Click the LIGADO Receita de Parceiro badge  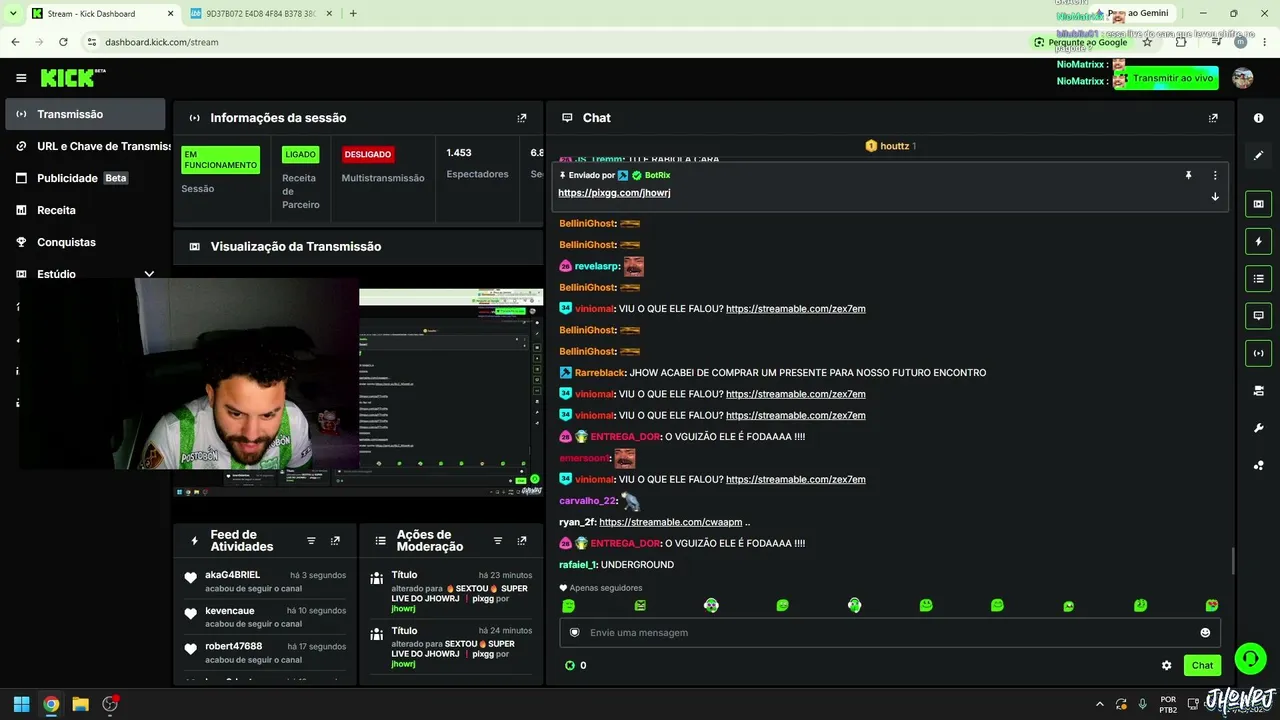click(x=300, y=155)
